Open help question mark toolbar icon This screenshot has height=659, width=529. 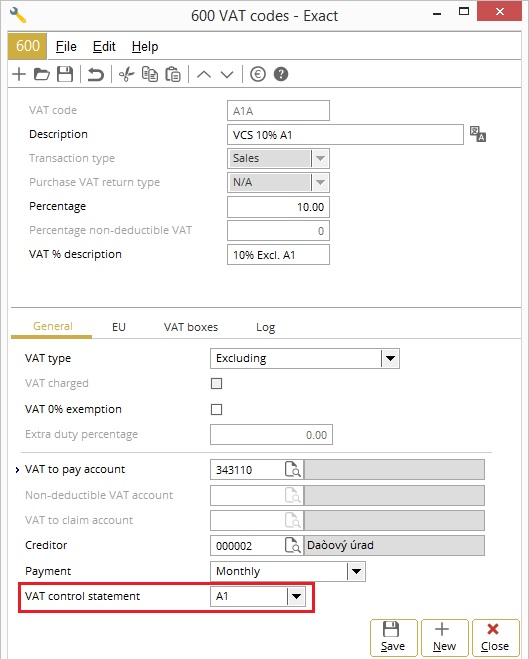click(x=281, y=74)
